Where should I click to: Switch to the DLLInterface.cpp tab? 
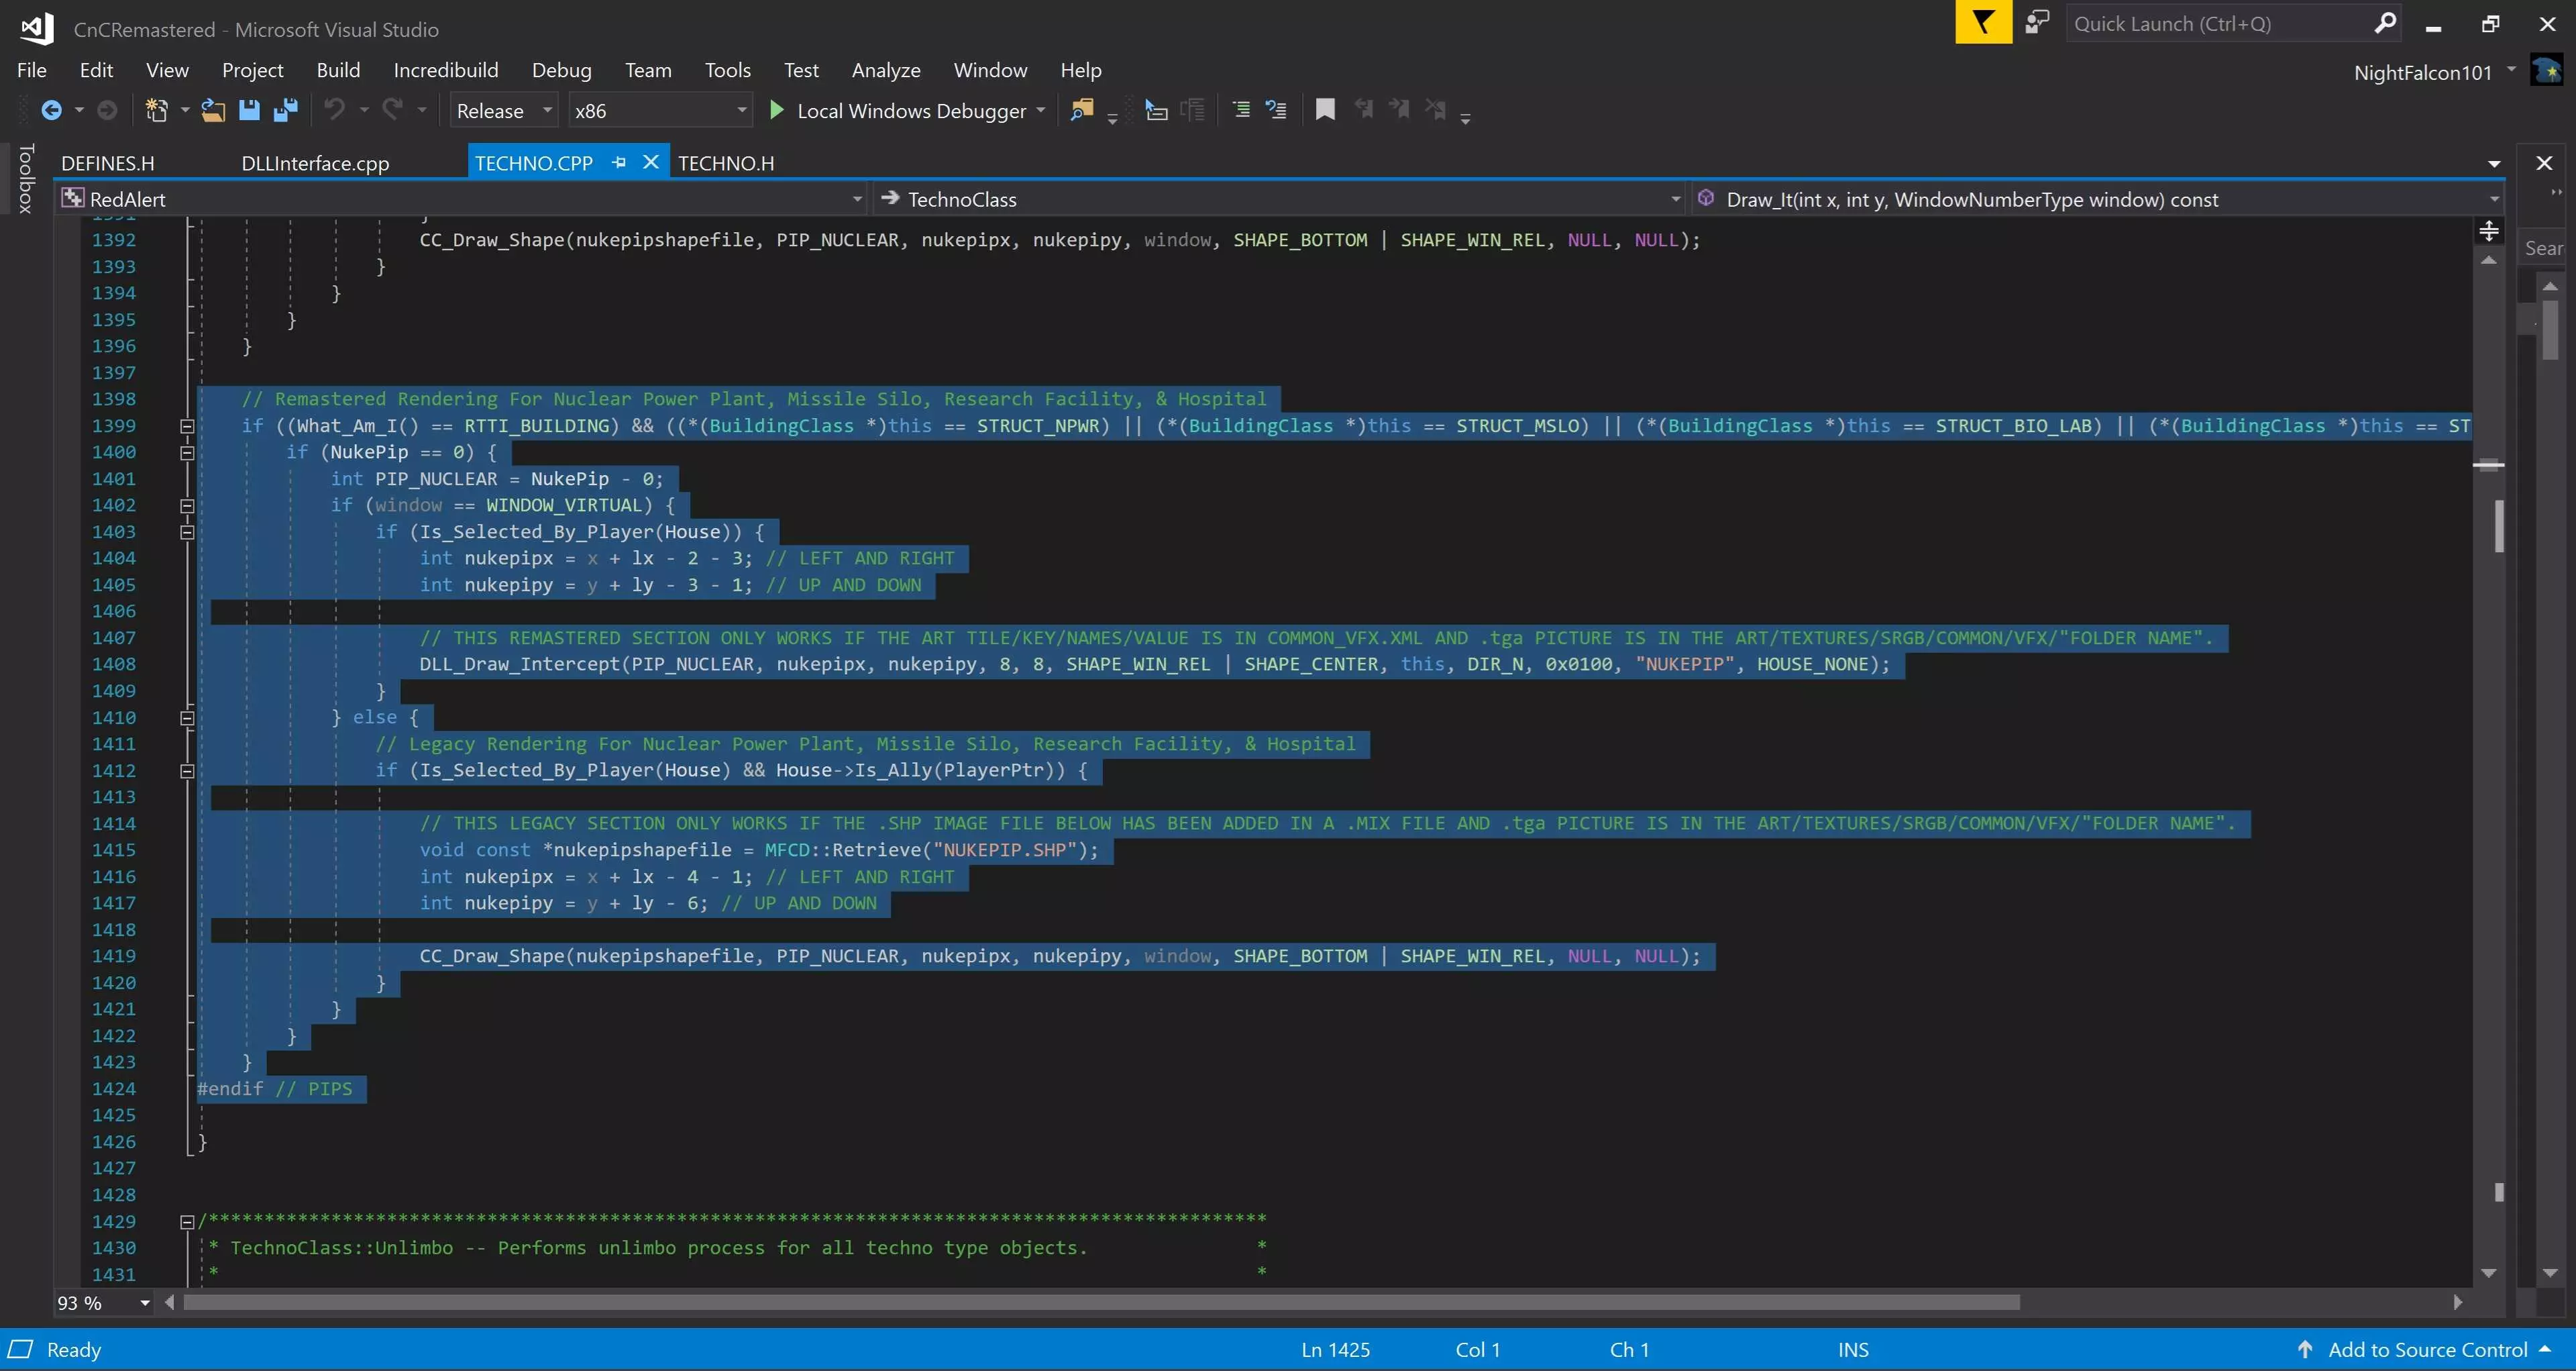(x=315, y=163)
